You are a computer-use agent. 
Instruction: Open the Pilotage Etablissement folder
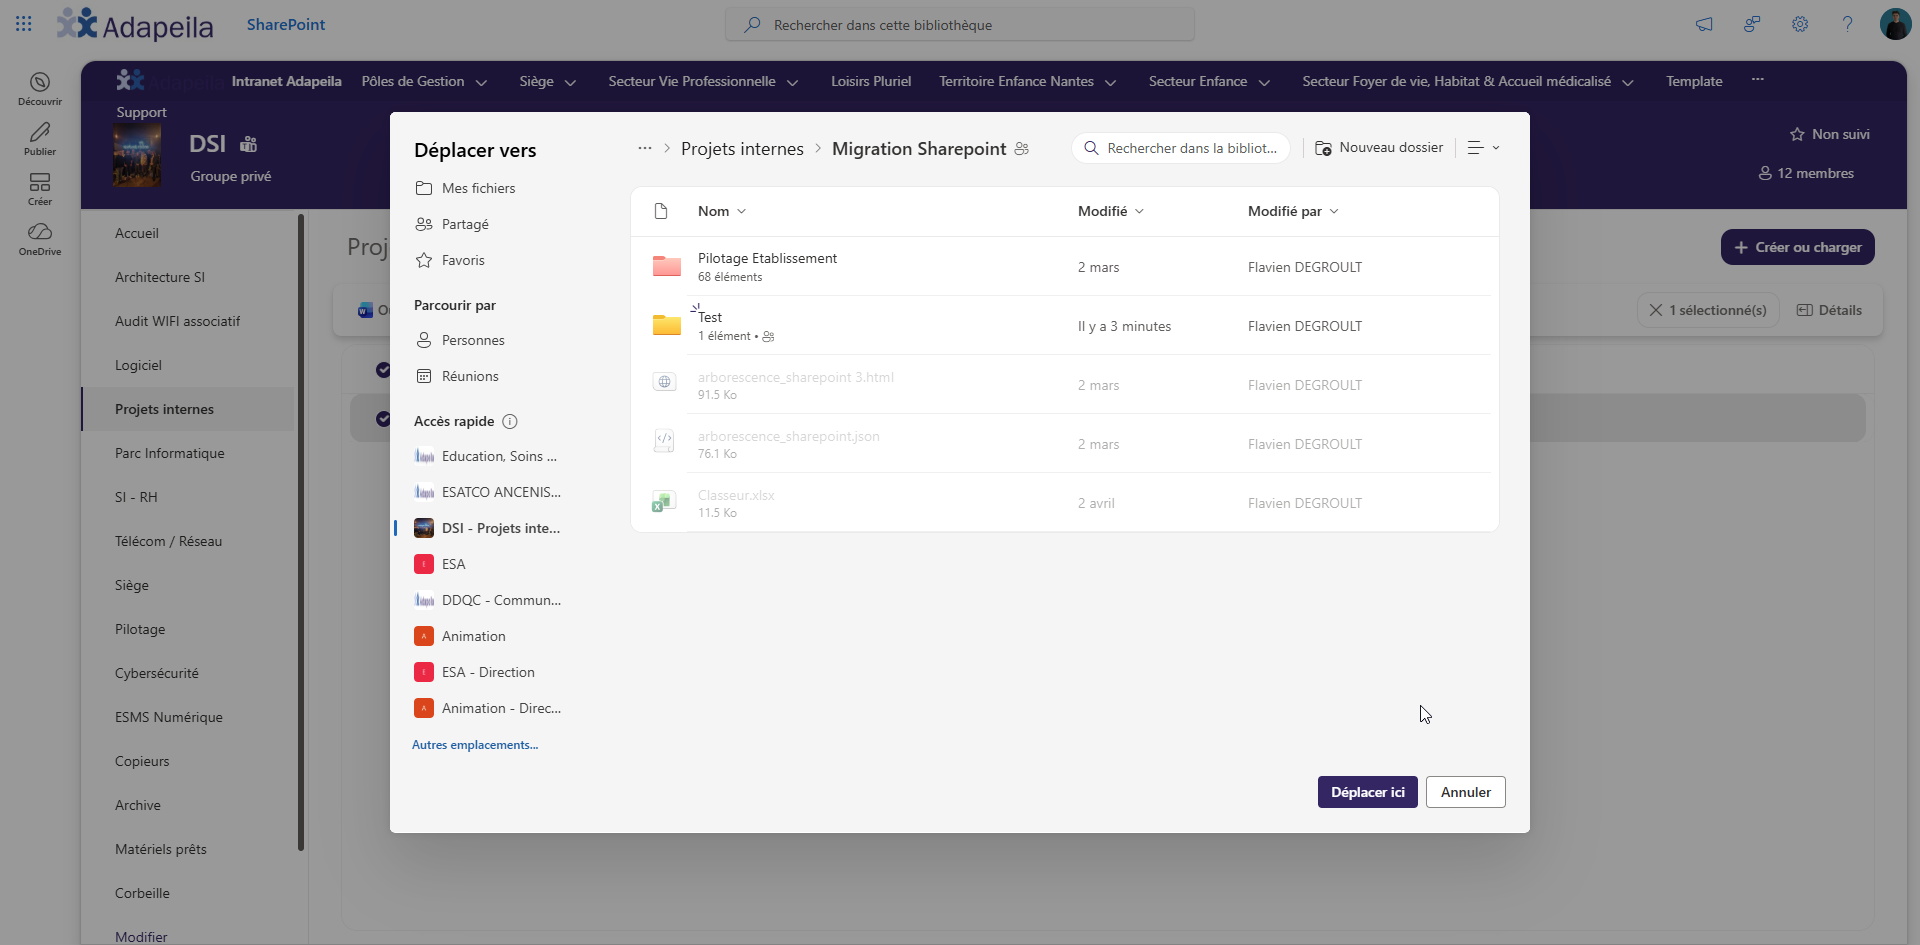(x=767, y=258)
